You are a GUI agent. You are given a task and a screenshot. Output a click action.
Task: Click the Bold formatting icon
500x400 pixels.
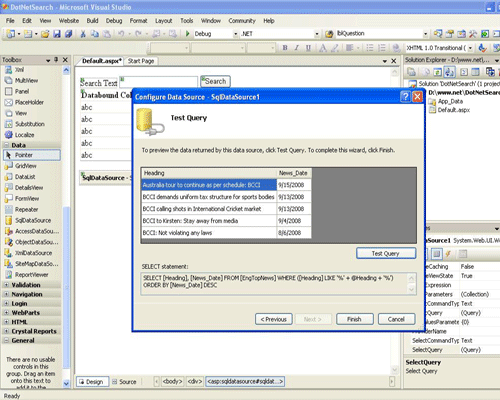tap(285, 48)
